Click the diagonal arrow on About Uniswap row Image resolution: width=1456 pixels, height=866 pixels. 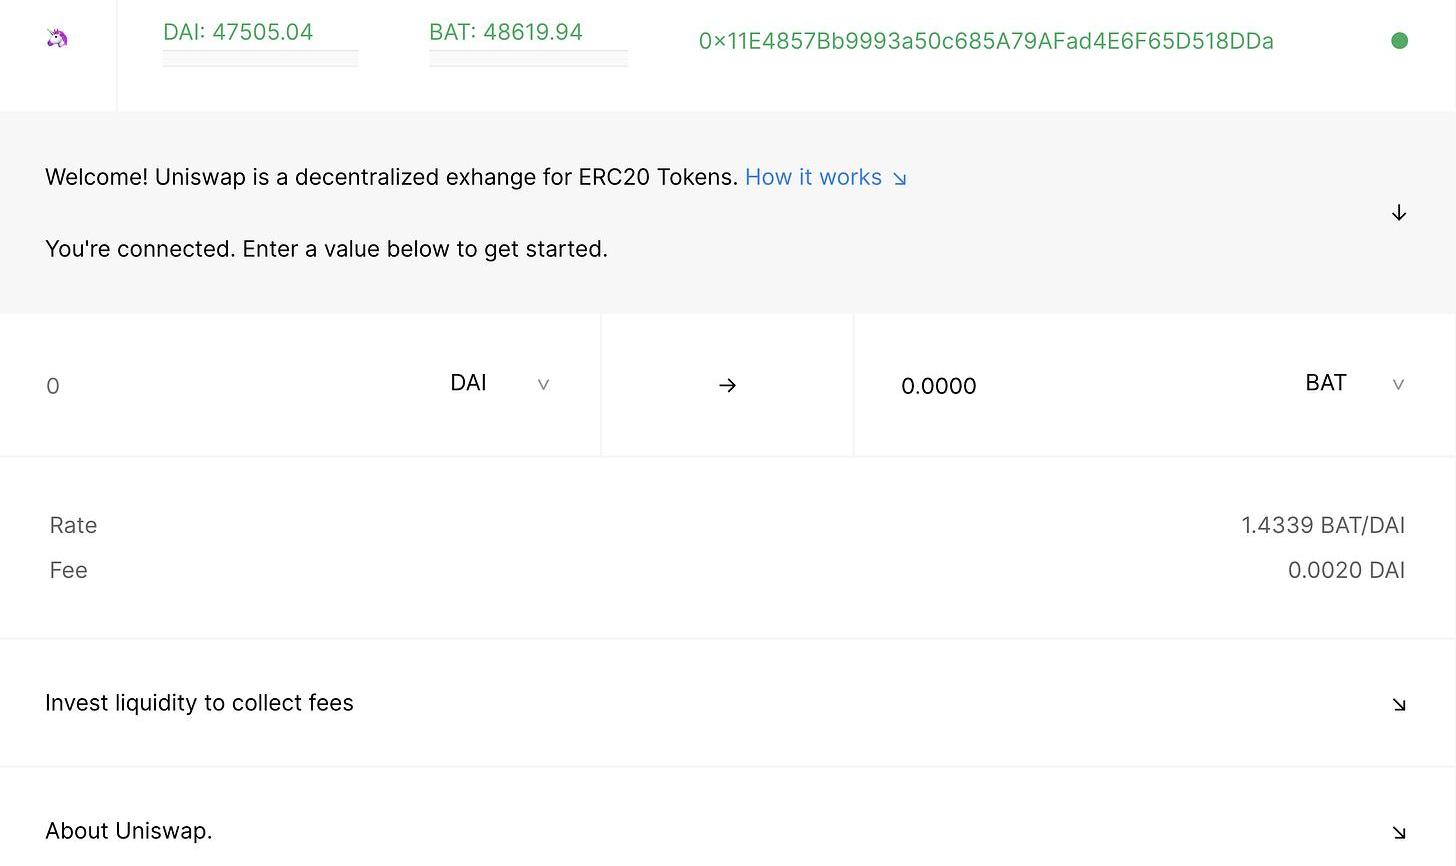(1399, 832)
